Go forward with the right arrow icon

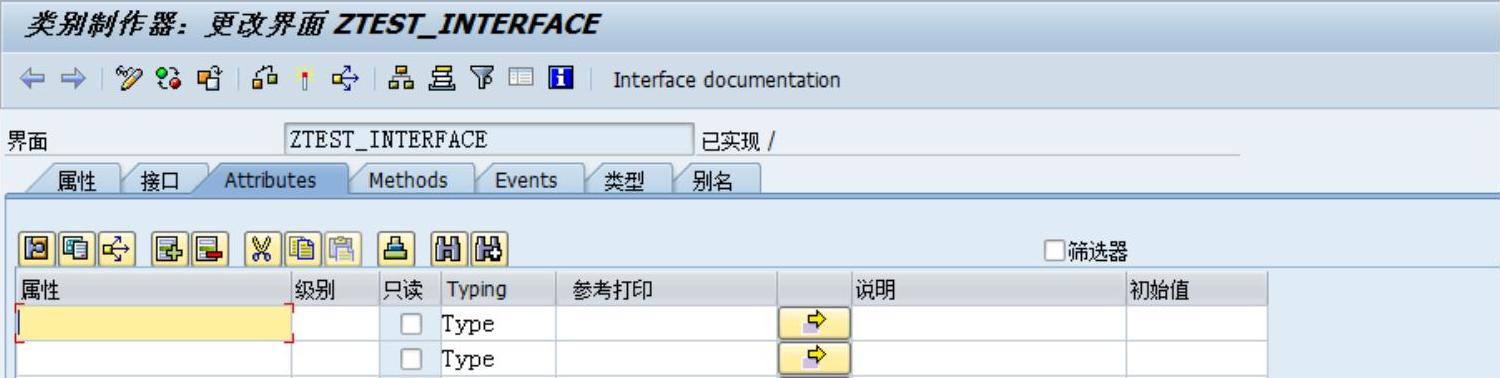click(73, 79)
